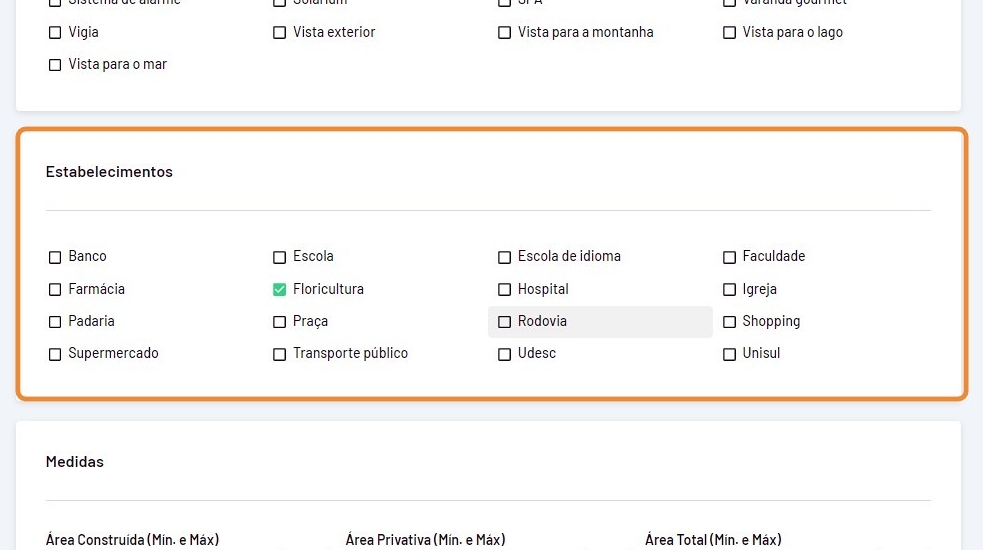This screenshot has width=983, height=550.
Task: Uncheck the Floricultura checkbox
Action: pos(280,290)
